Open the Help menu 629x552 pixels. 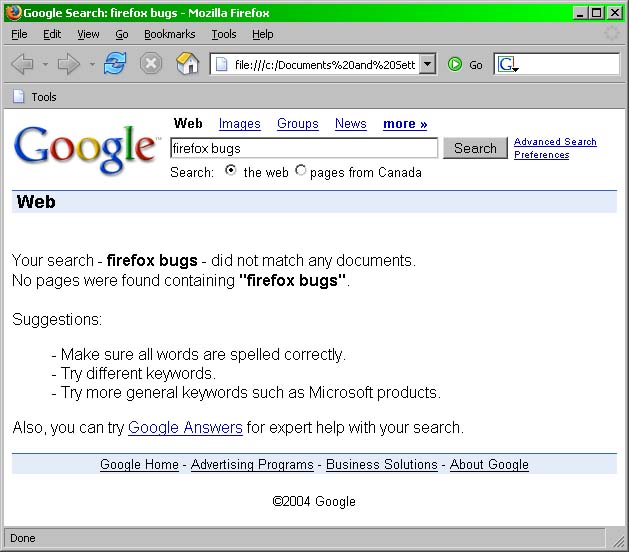click(263, 34)
